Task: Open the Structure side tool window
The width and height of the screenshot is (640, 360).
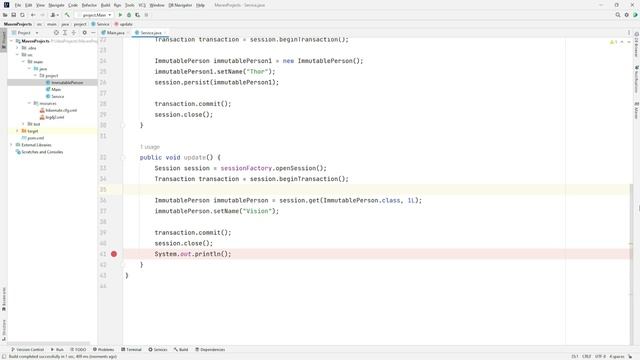Action: pos(4,330)
